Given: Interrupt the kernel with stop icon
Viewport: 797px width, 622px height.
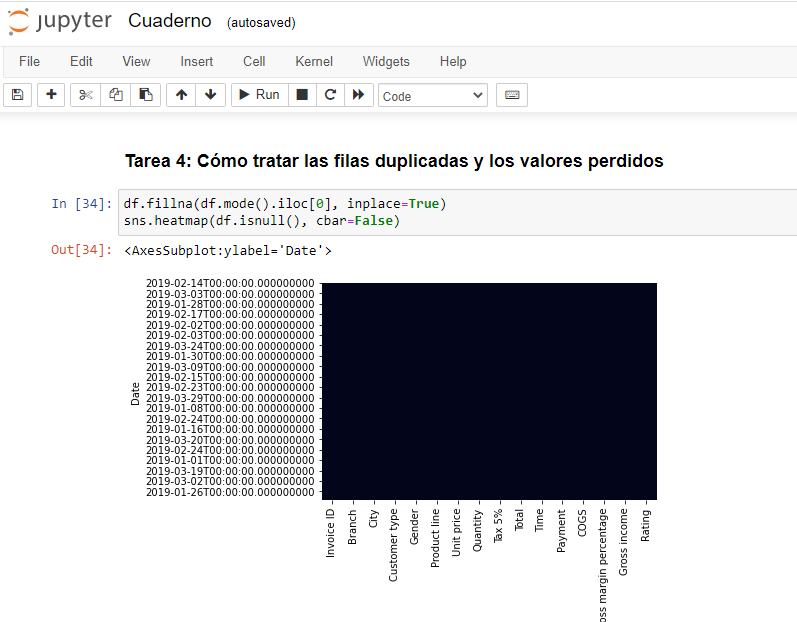Looking at the screenshot, I should [x=302, y=95].
